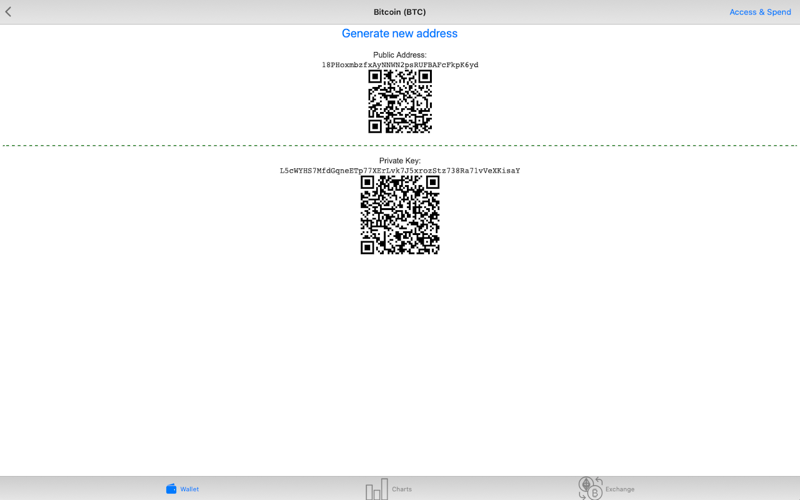The width and height of the screenshot is (800, 500).
Task: Switch to the Exchange tab label
Action: coord(620,489)
